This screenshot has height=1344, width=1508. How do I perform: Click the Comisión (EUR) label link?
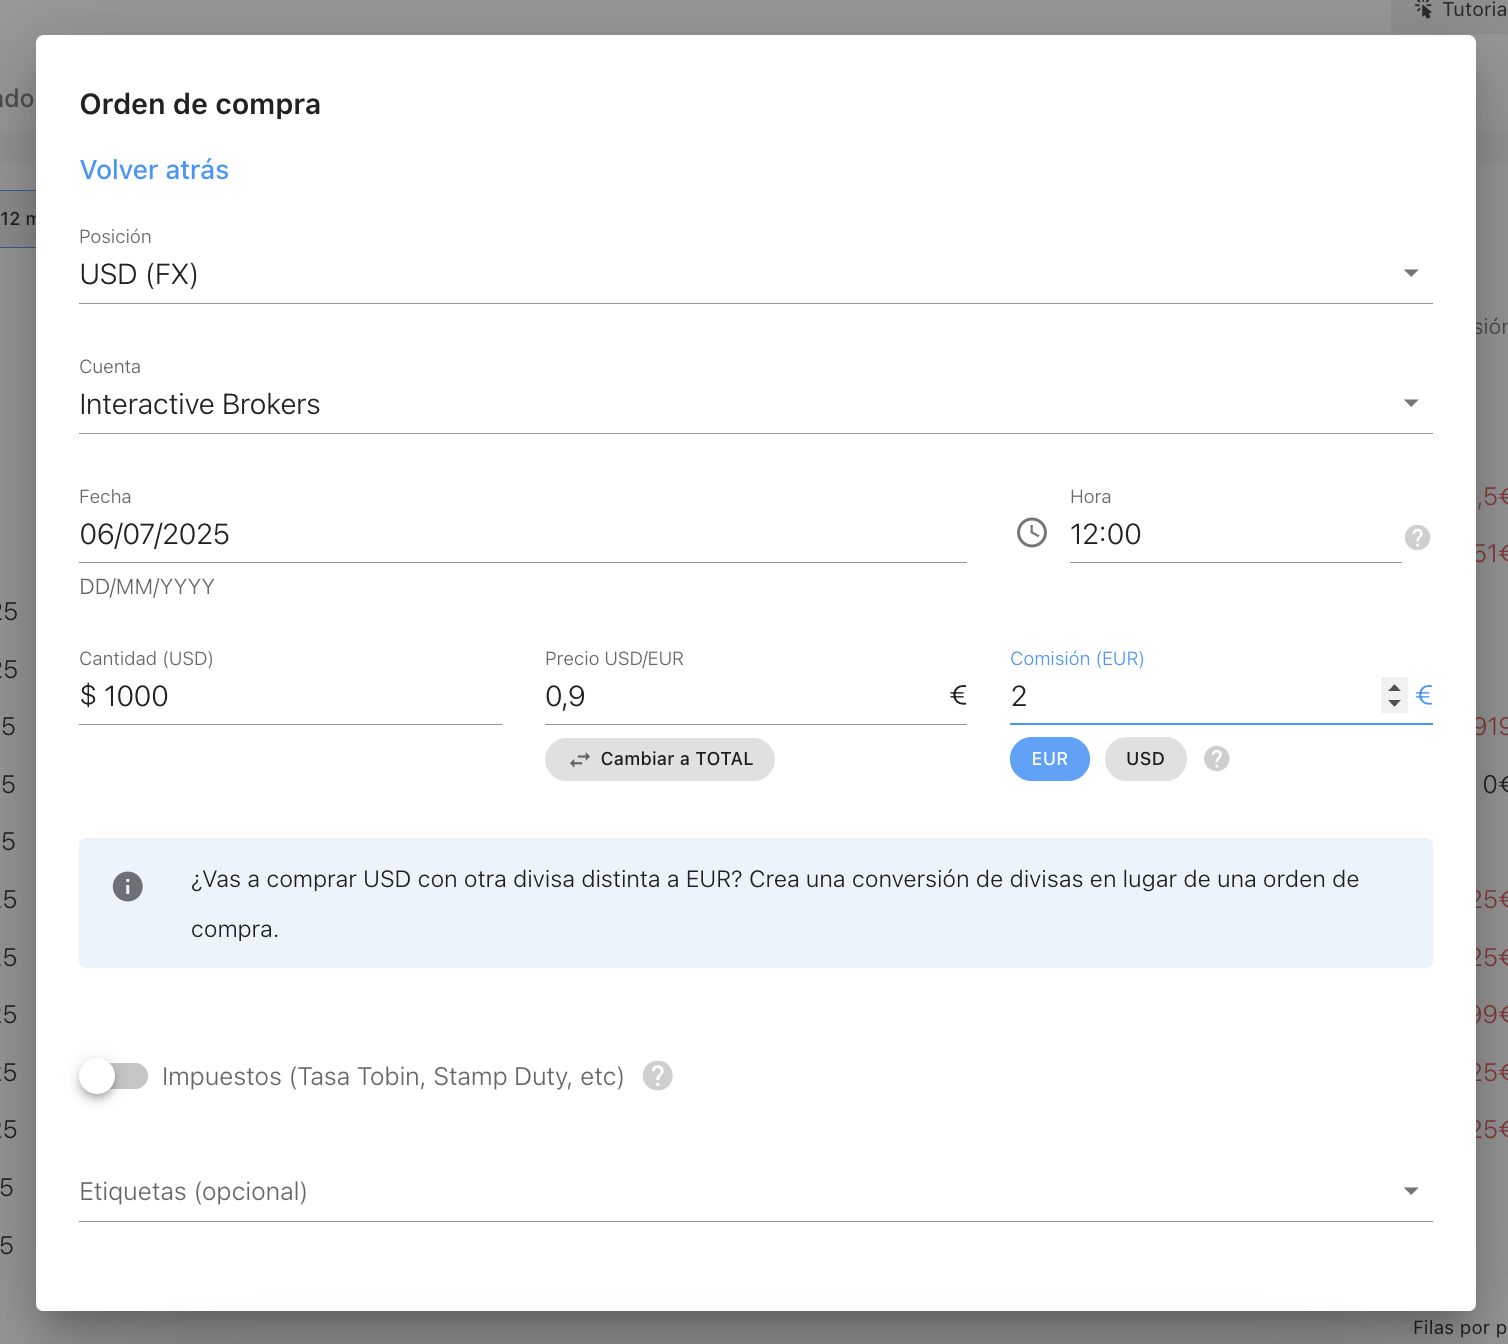pyautogui.click(x=1076, y=658)
